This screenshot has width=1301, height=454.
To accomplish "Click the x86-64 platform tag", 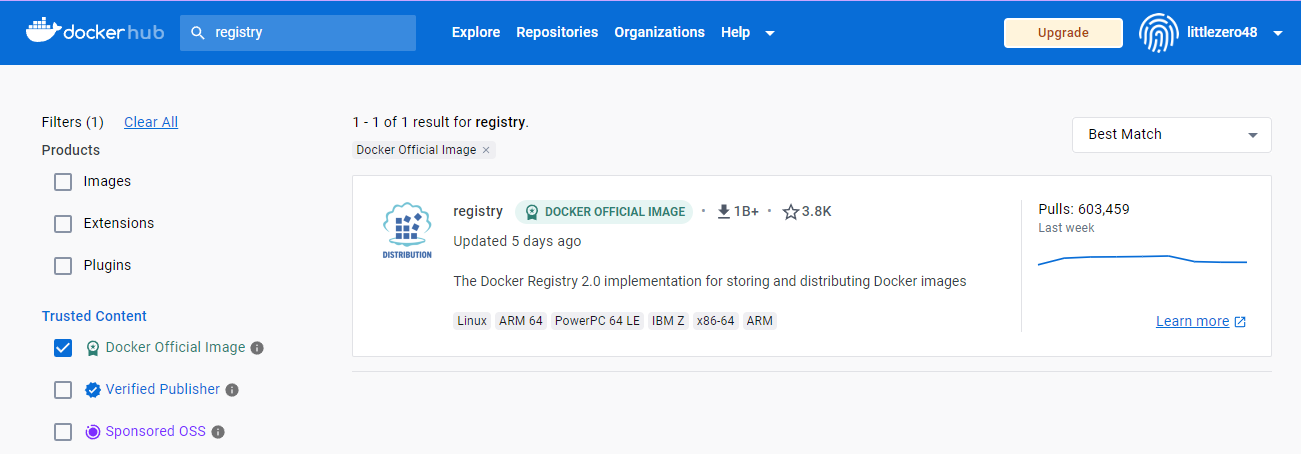I will [x=715, y=321].
